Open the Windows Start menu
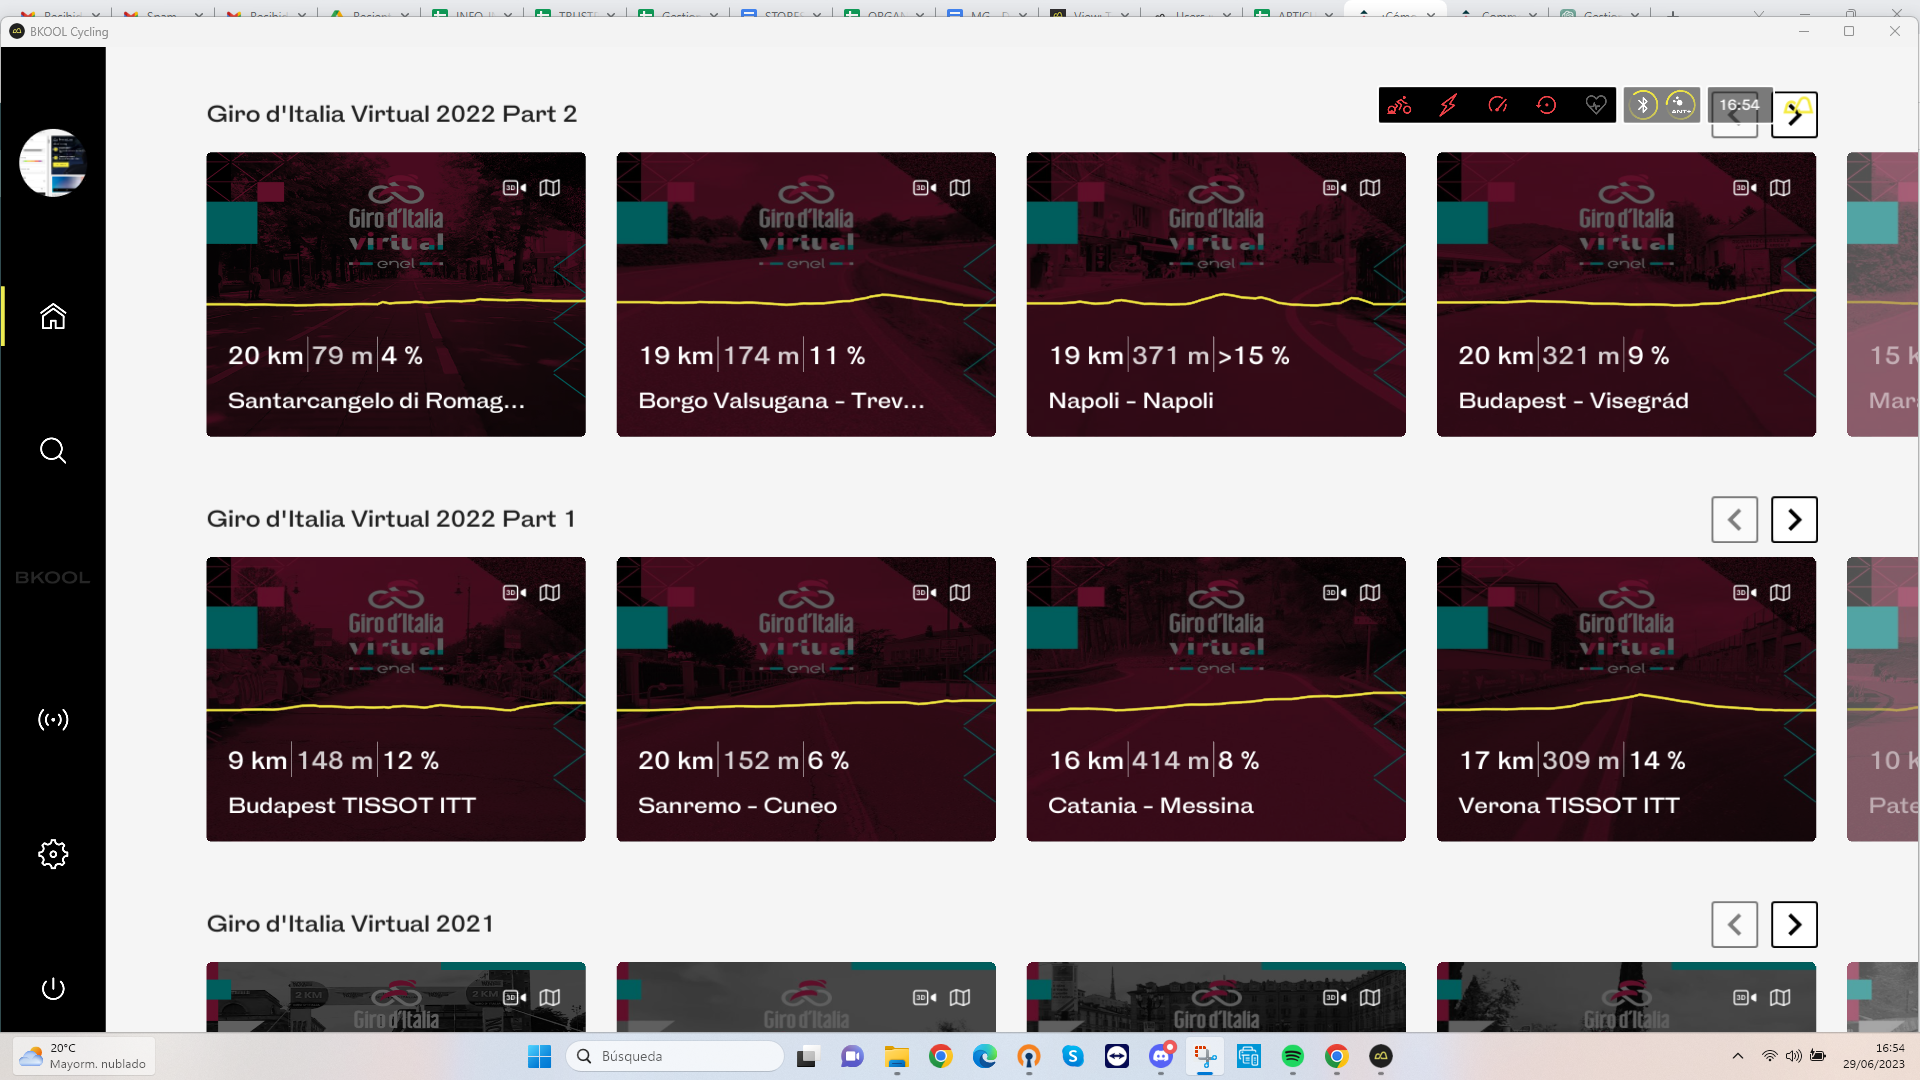 point(539,1056)
